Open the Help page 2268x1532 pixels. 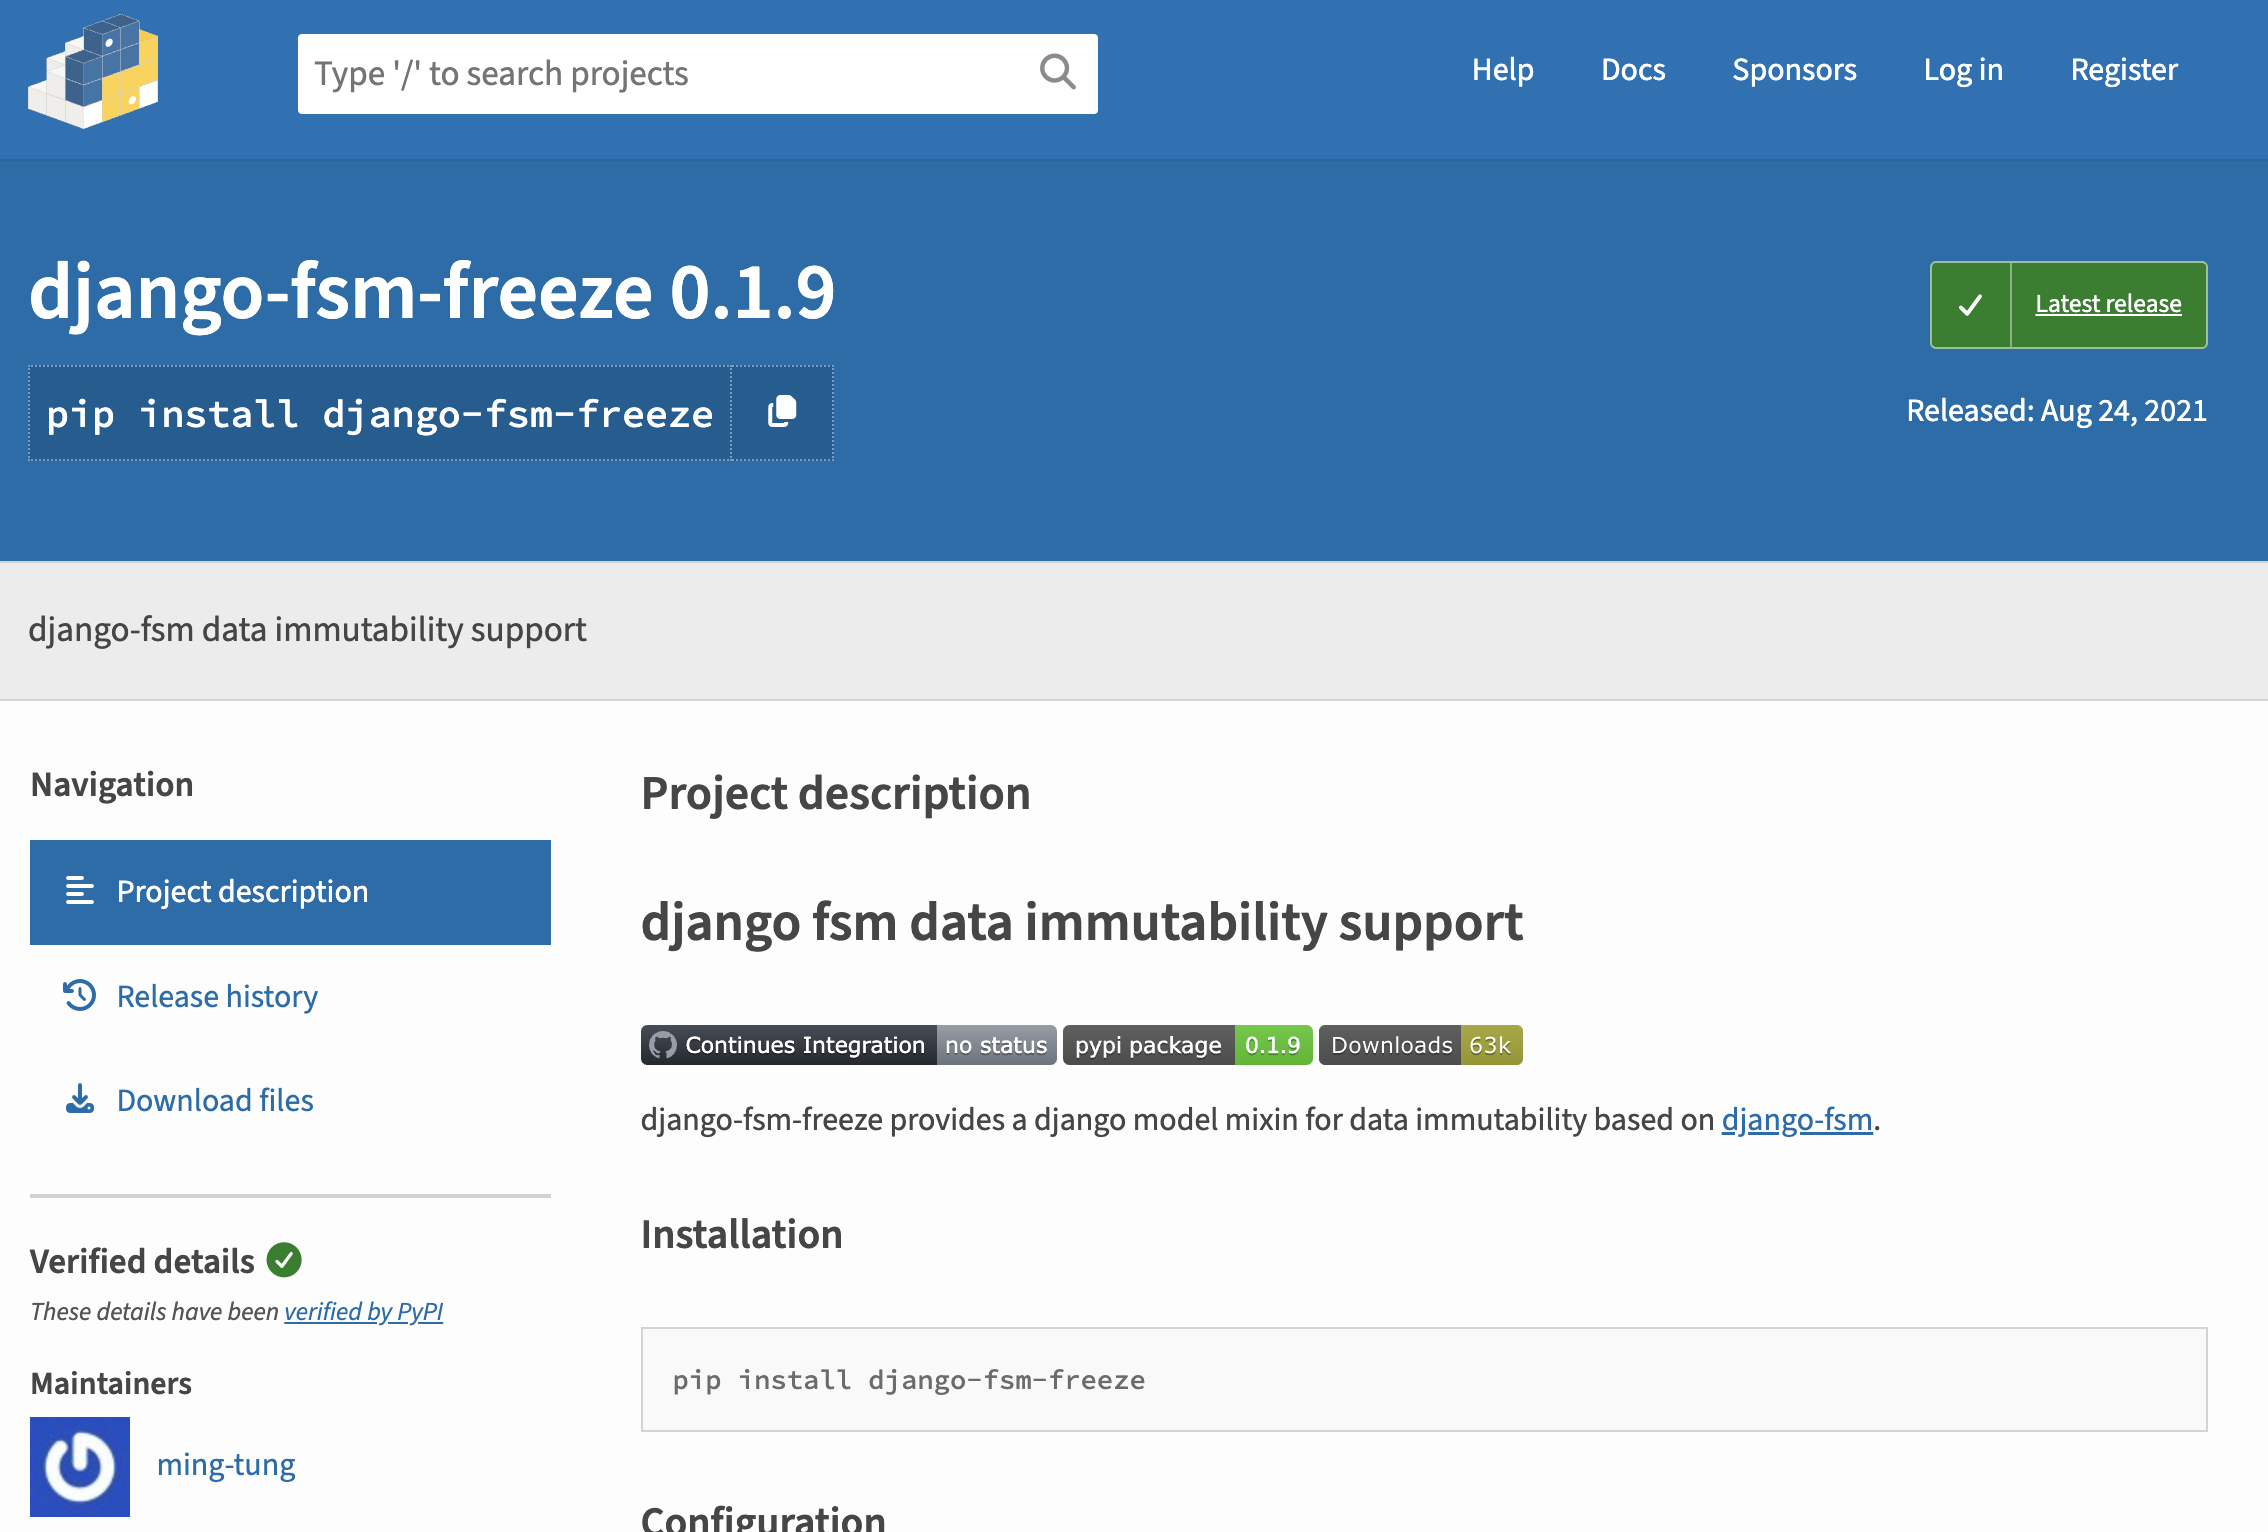(x=1502, y=69)
